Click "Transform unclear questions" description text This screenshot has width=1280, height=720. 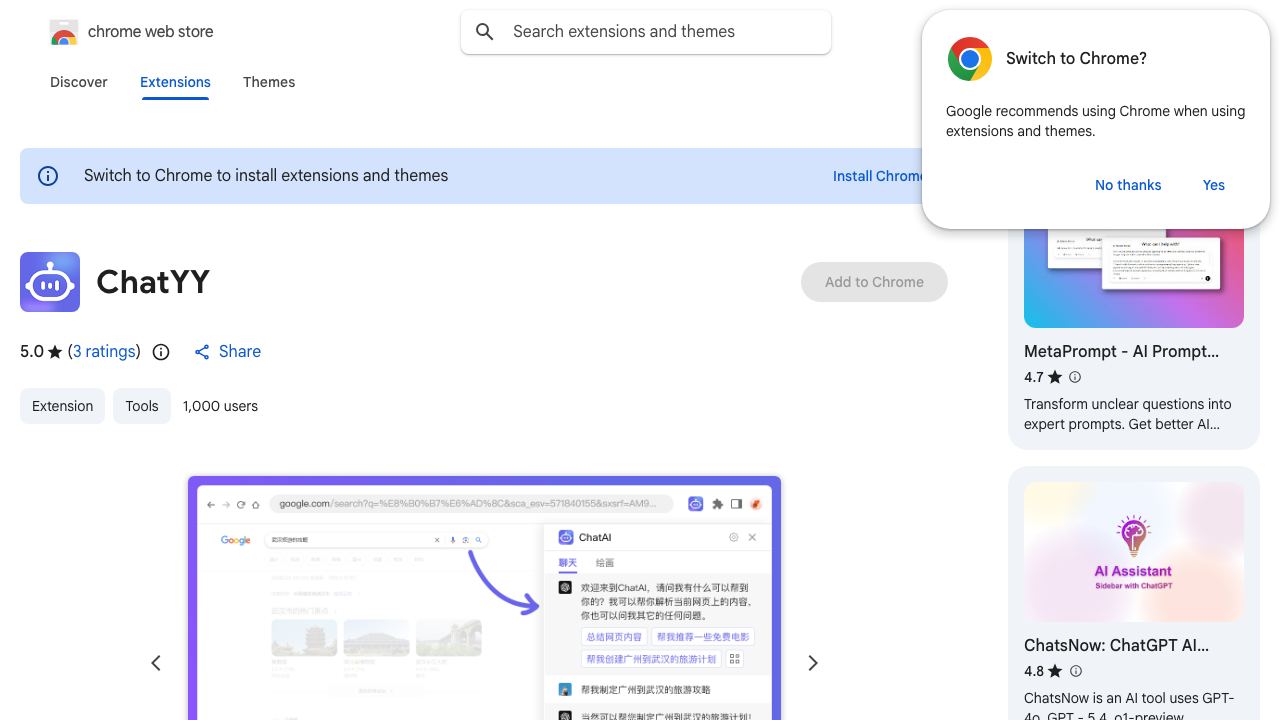[1128, 414]
